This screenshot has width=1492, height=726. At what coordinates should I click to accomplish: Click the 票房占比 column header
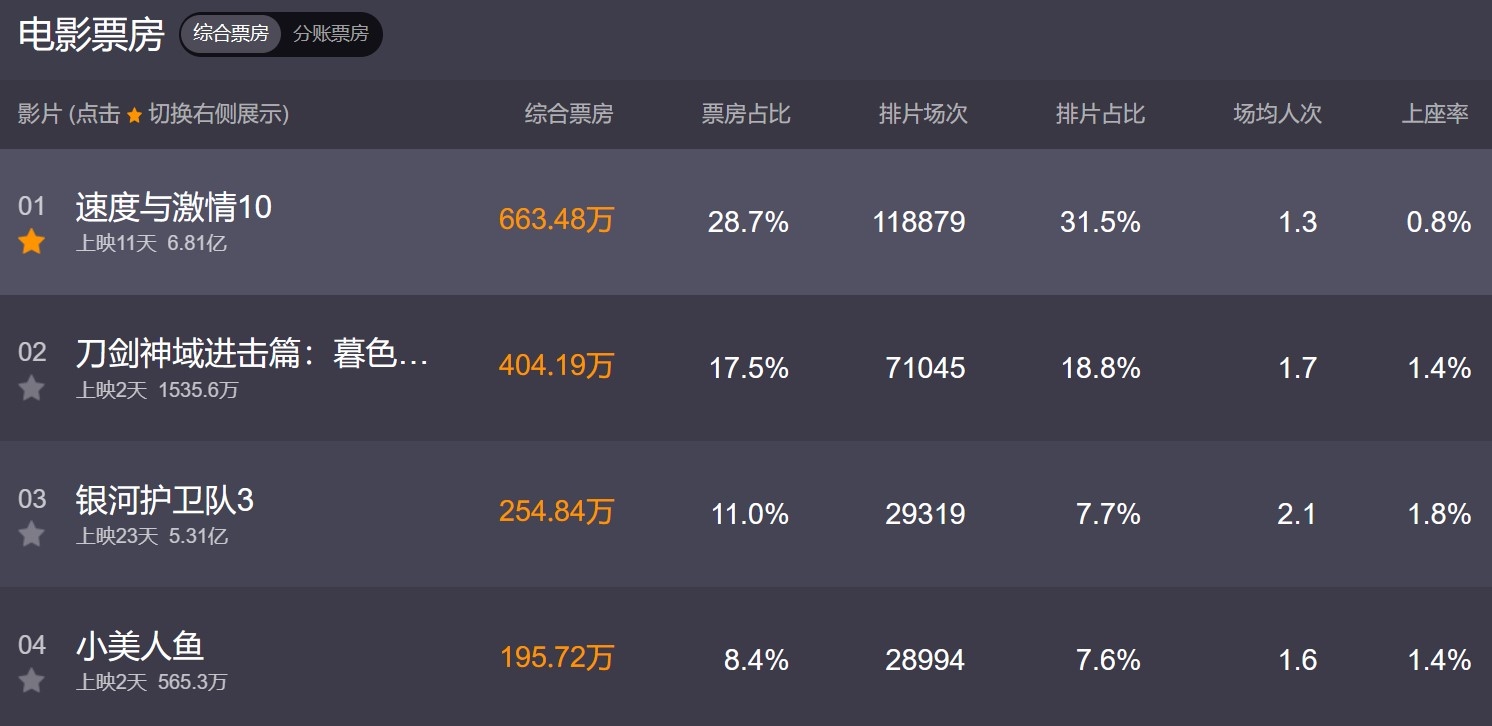746,114
